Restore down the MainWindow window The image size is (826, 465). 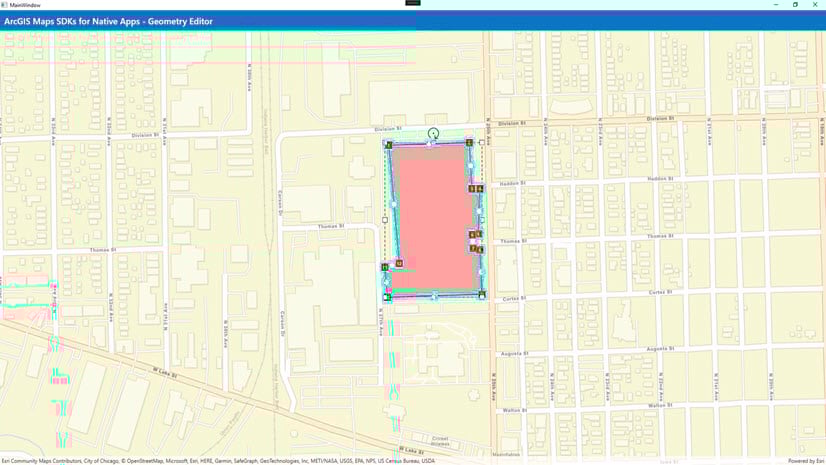pyautogui.click(x=795, y=5)
